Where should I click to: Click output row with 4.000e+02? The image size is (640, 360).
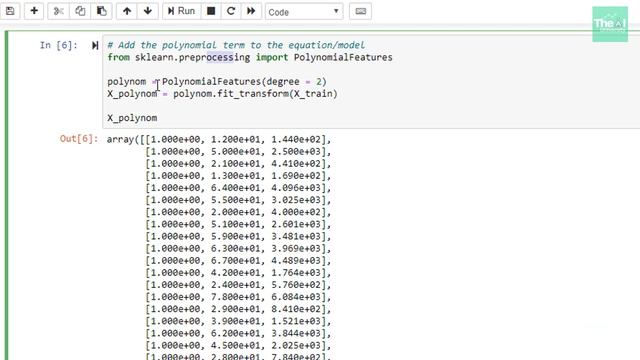(238, 212)
